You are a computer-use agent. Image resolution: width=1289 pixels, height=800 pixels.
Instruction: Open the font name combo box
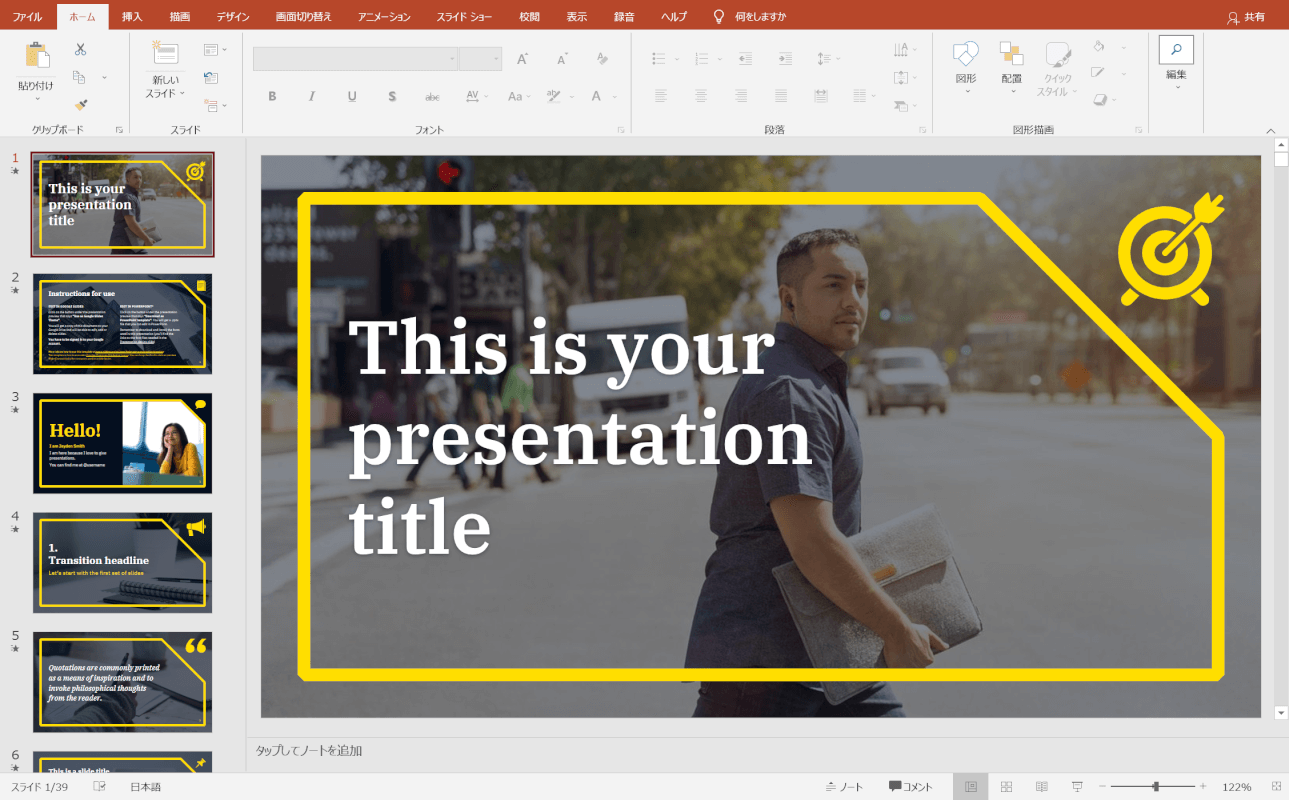(x=355, y=59)
